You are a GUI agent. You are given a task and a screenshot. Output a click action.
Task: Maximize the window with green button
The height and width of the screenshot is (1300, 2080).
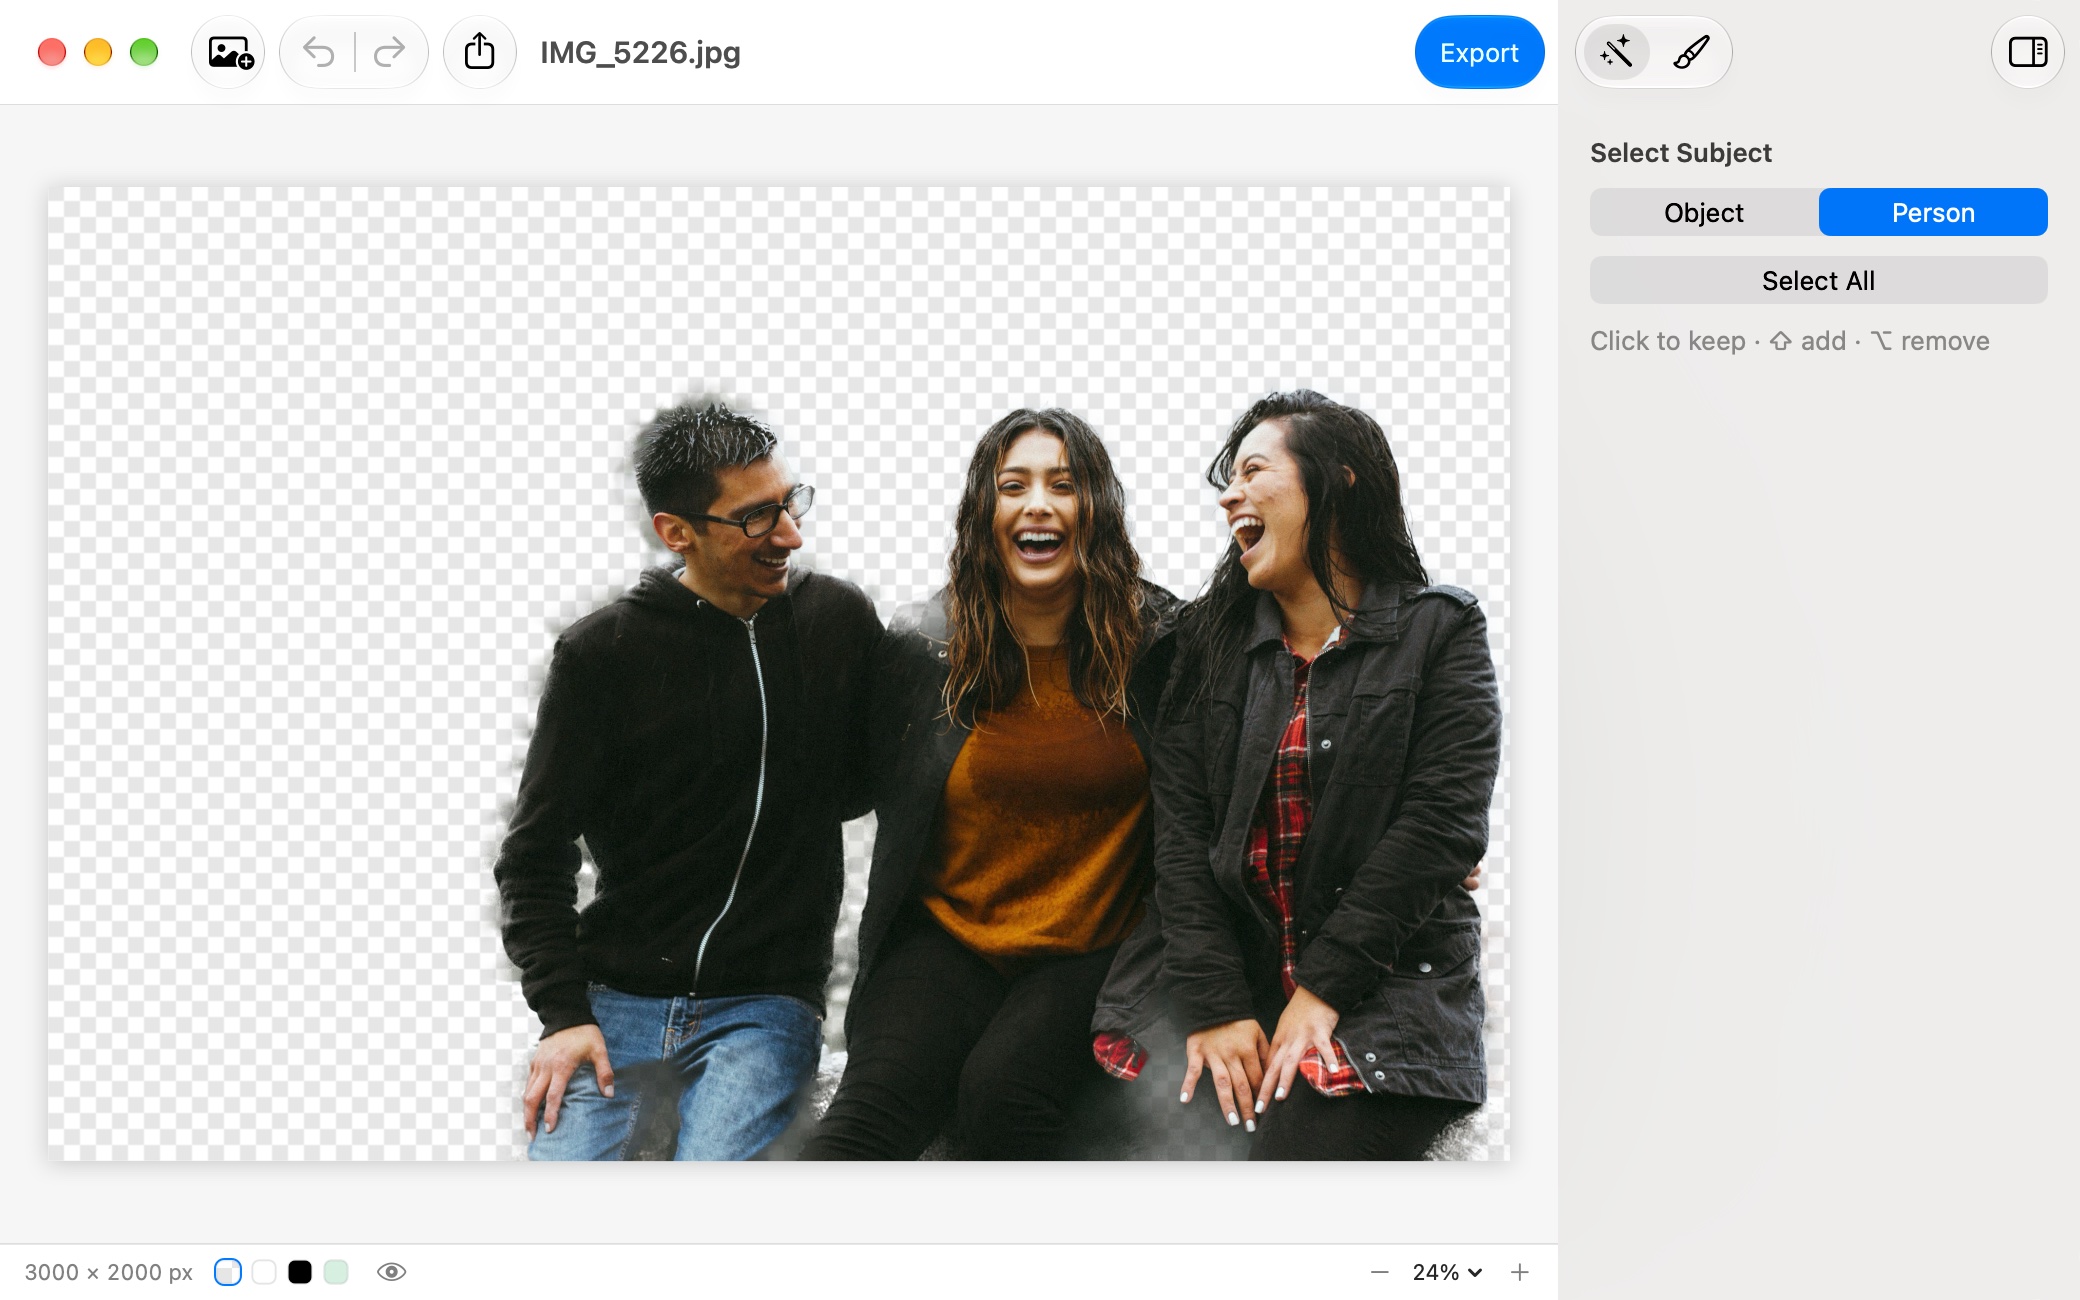pos(144,52)
